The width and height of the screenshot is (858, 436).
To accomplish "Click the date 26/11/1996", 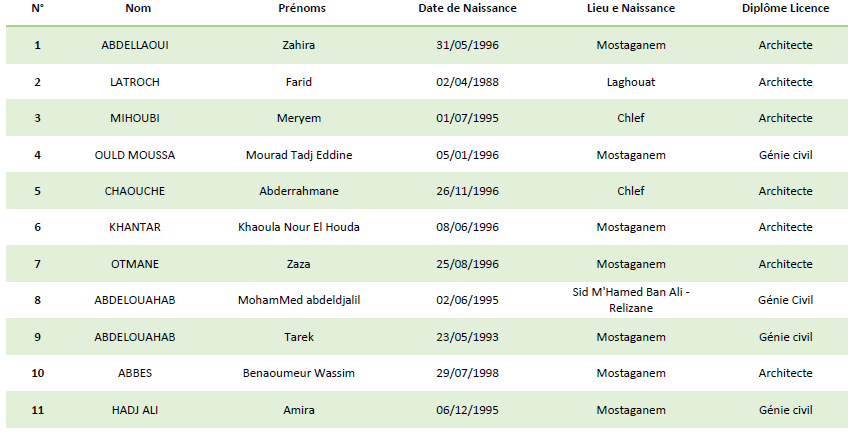I will click(467, 191).
